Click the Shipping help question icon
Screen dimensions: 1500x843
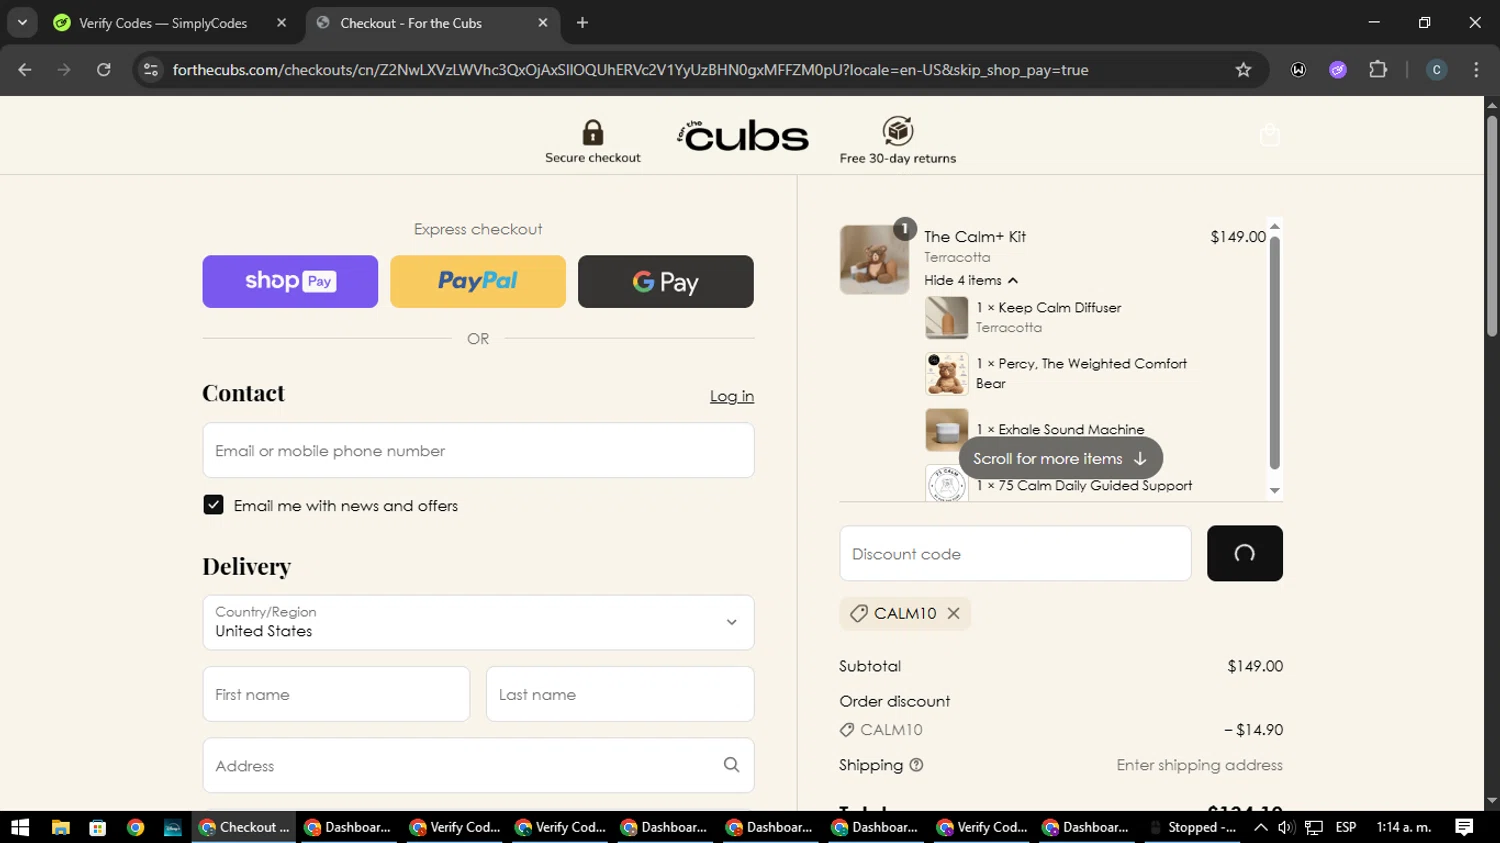tap(916, 765)
